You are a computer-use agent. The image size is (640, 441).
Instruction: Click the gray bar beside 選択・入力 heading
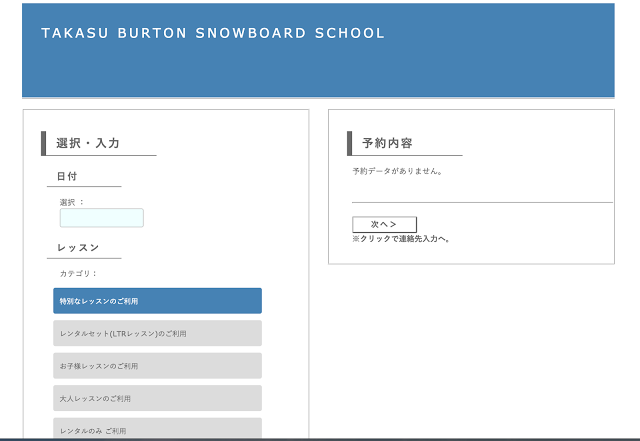(44, 144)
